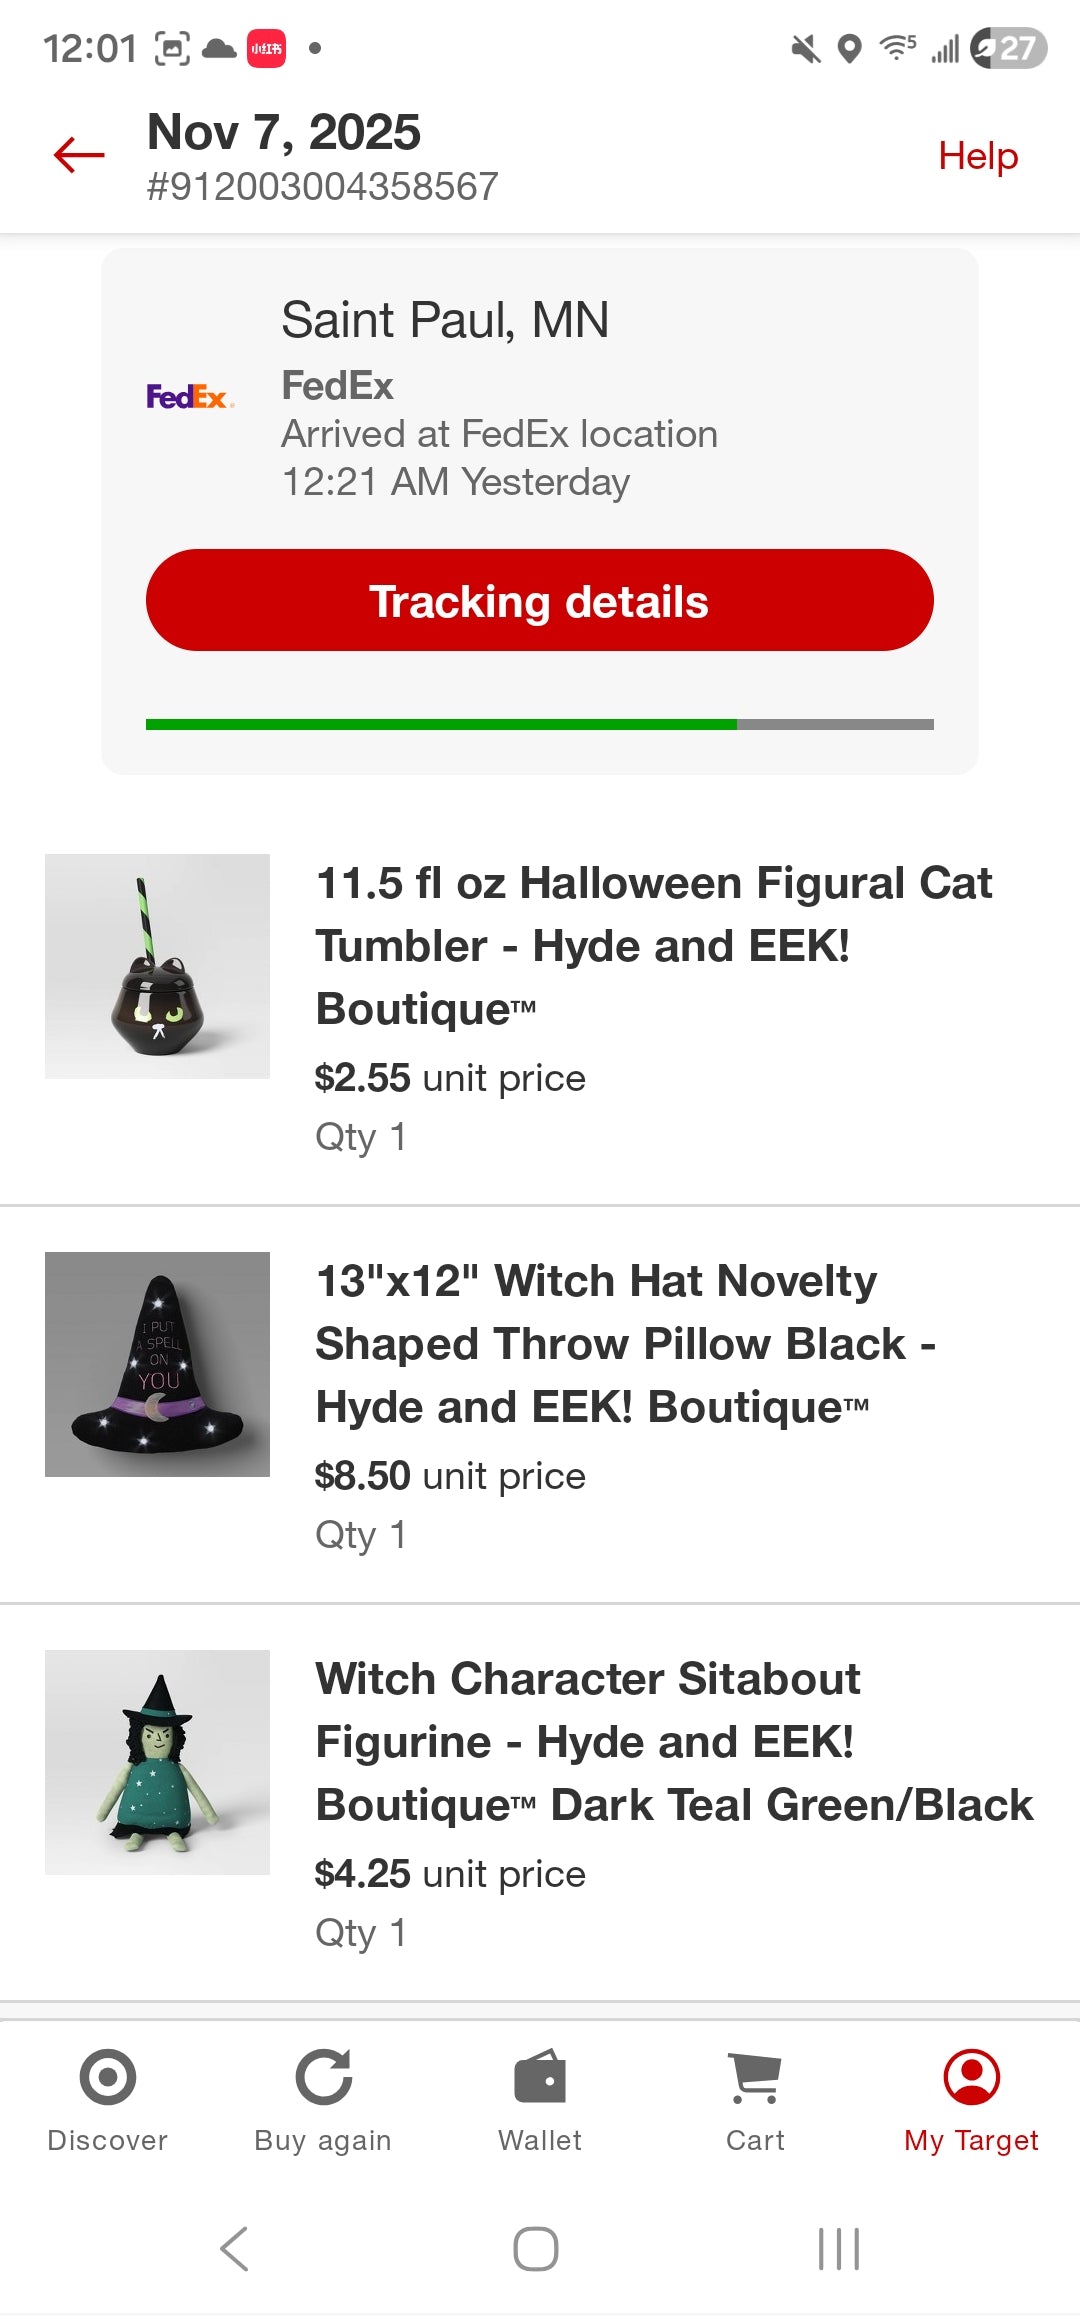The image size is (1080, 2316).
Task: Open the Wallet tab
Action: point(540,2098)
